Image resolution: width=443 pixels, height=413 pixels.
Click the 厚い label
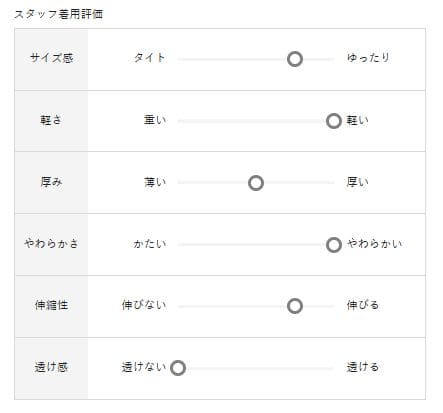(357, 182)
